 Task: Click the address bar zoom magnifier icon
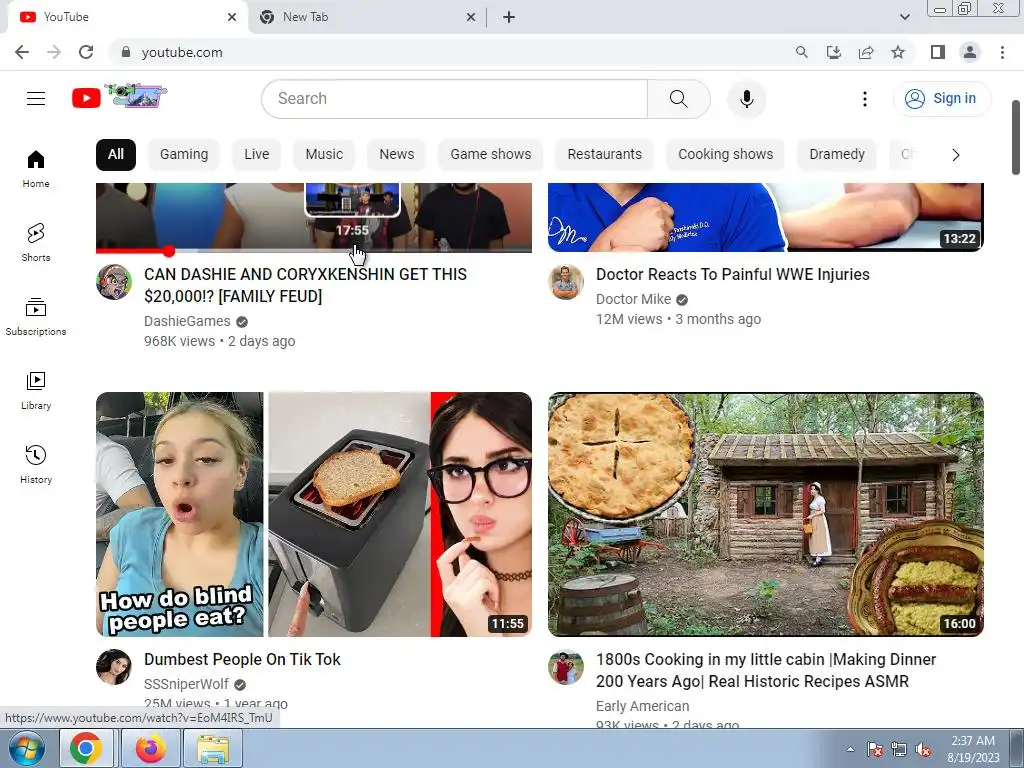pos(801,52)
